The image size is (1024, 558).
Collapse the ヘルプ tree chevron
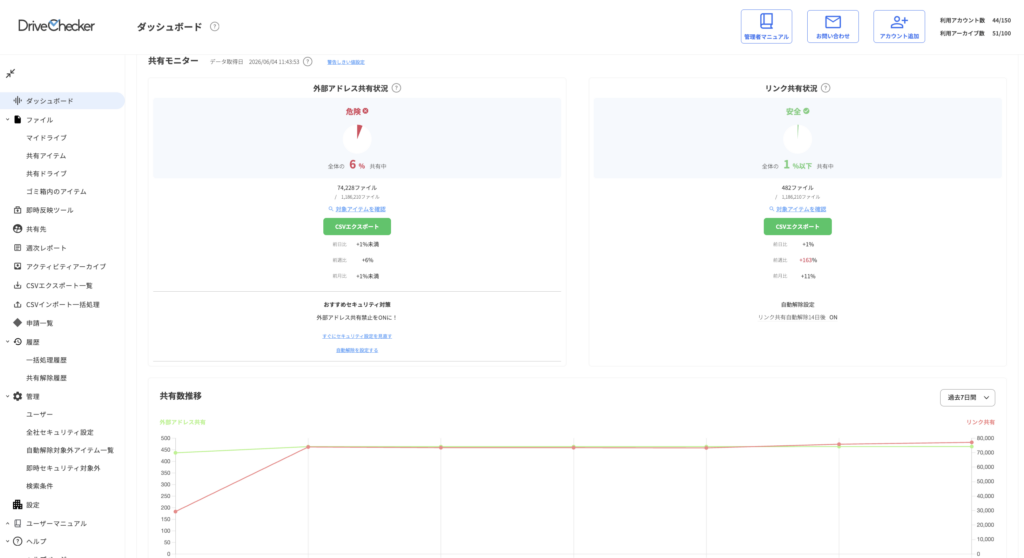pos(7,541)
